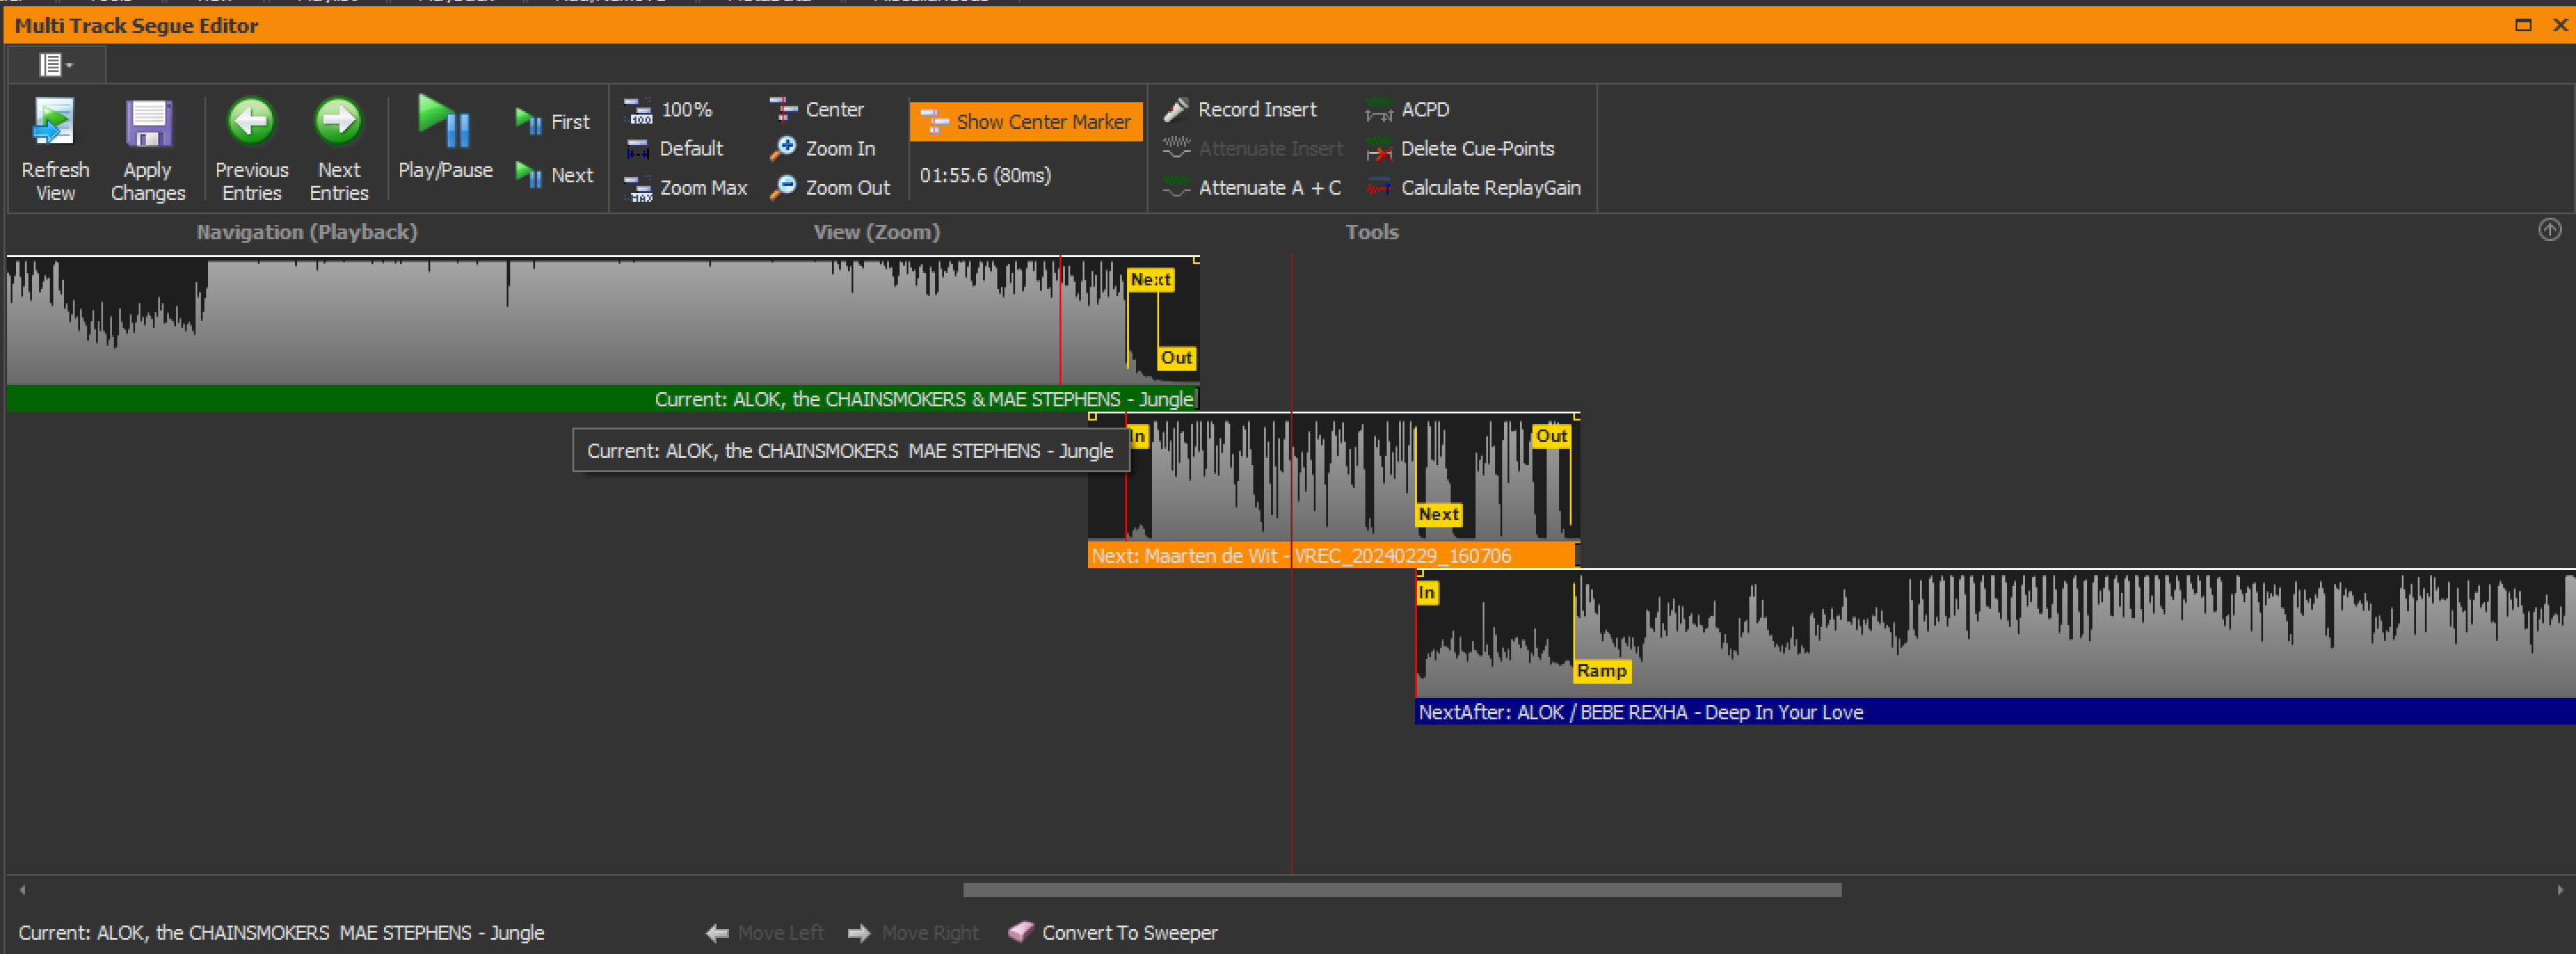Go to Next Entries green arrow
Screen dimensions: 2576x954
339,122
